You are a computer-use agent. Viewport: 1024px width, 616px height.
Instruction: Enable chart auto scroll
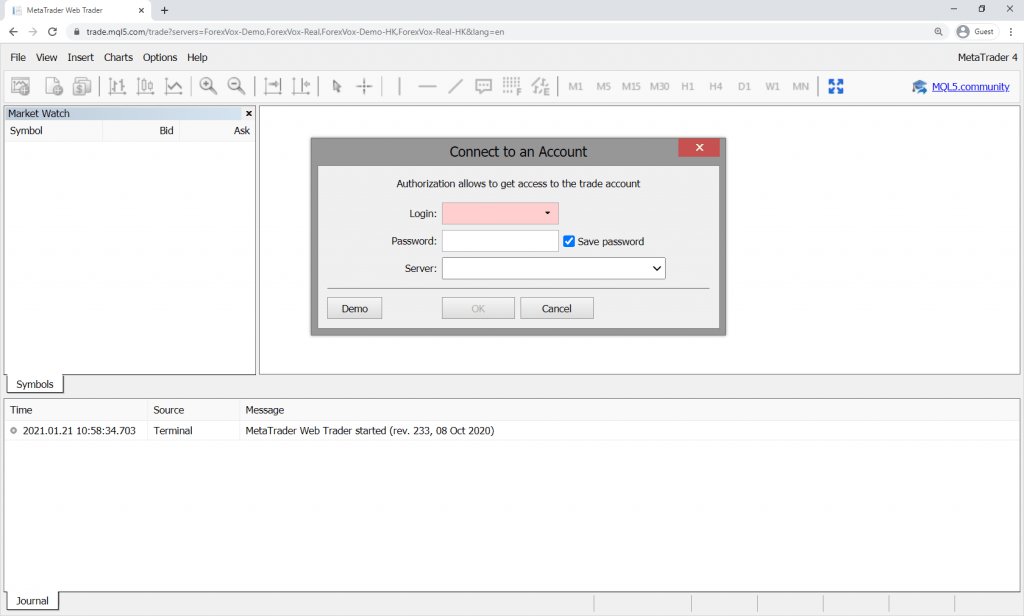[272, 86]
